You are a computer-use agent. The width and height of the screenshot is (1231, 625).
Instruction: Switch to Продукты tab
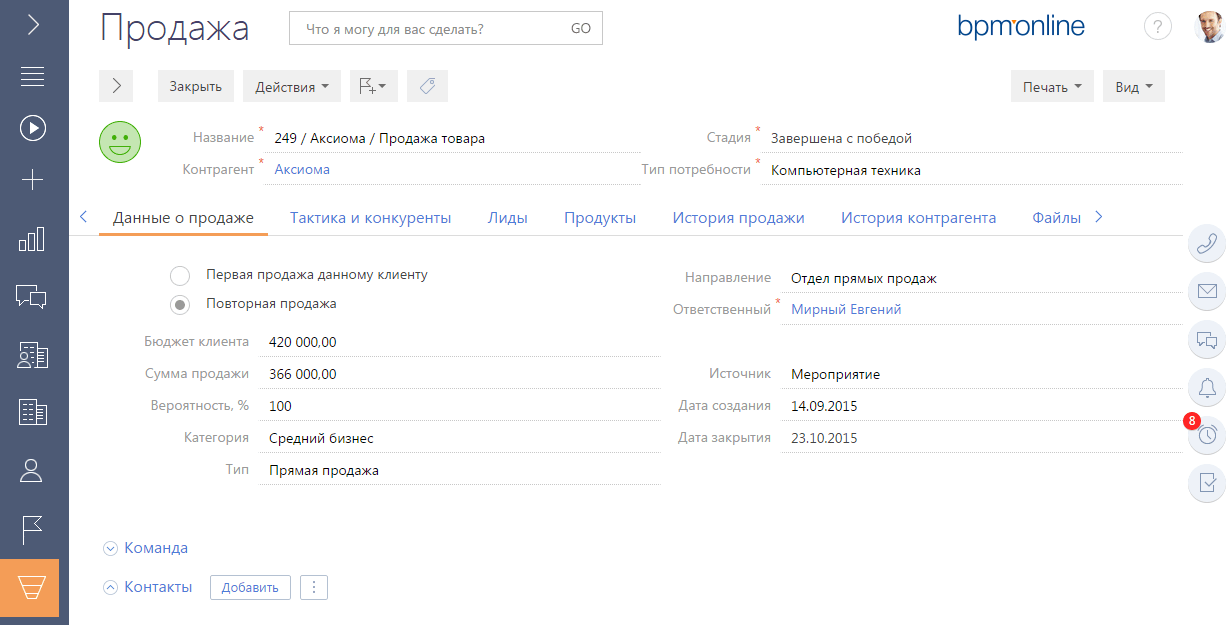(x=600, y=218)
